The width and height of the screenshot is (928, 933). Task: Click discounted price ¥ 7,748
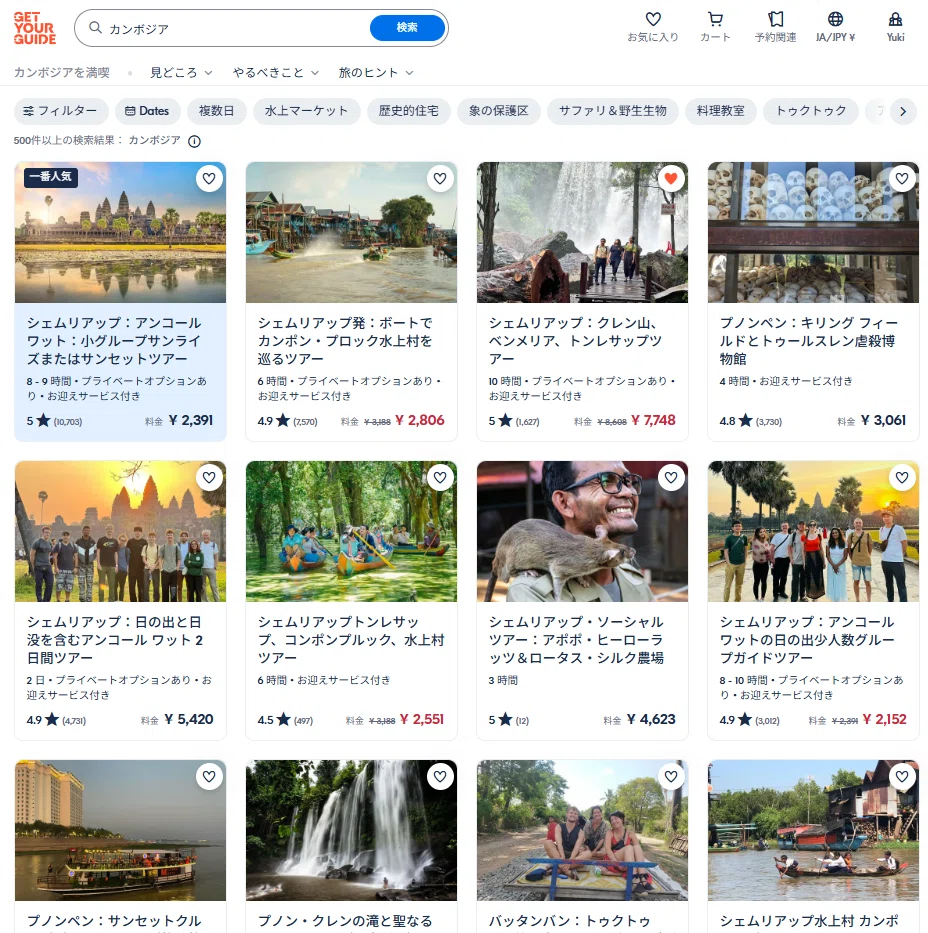click(653, 421)
